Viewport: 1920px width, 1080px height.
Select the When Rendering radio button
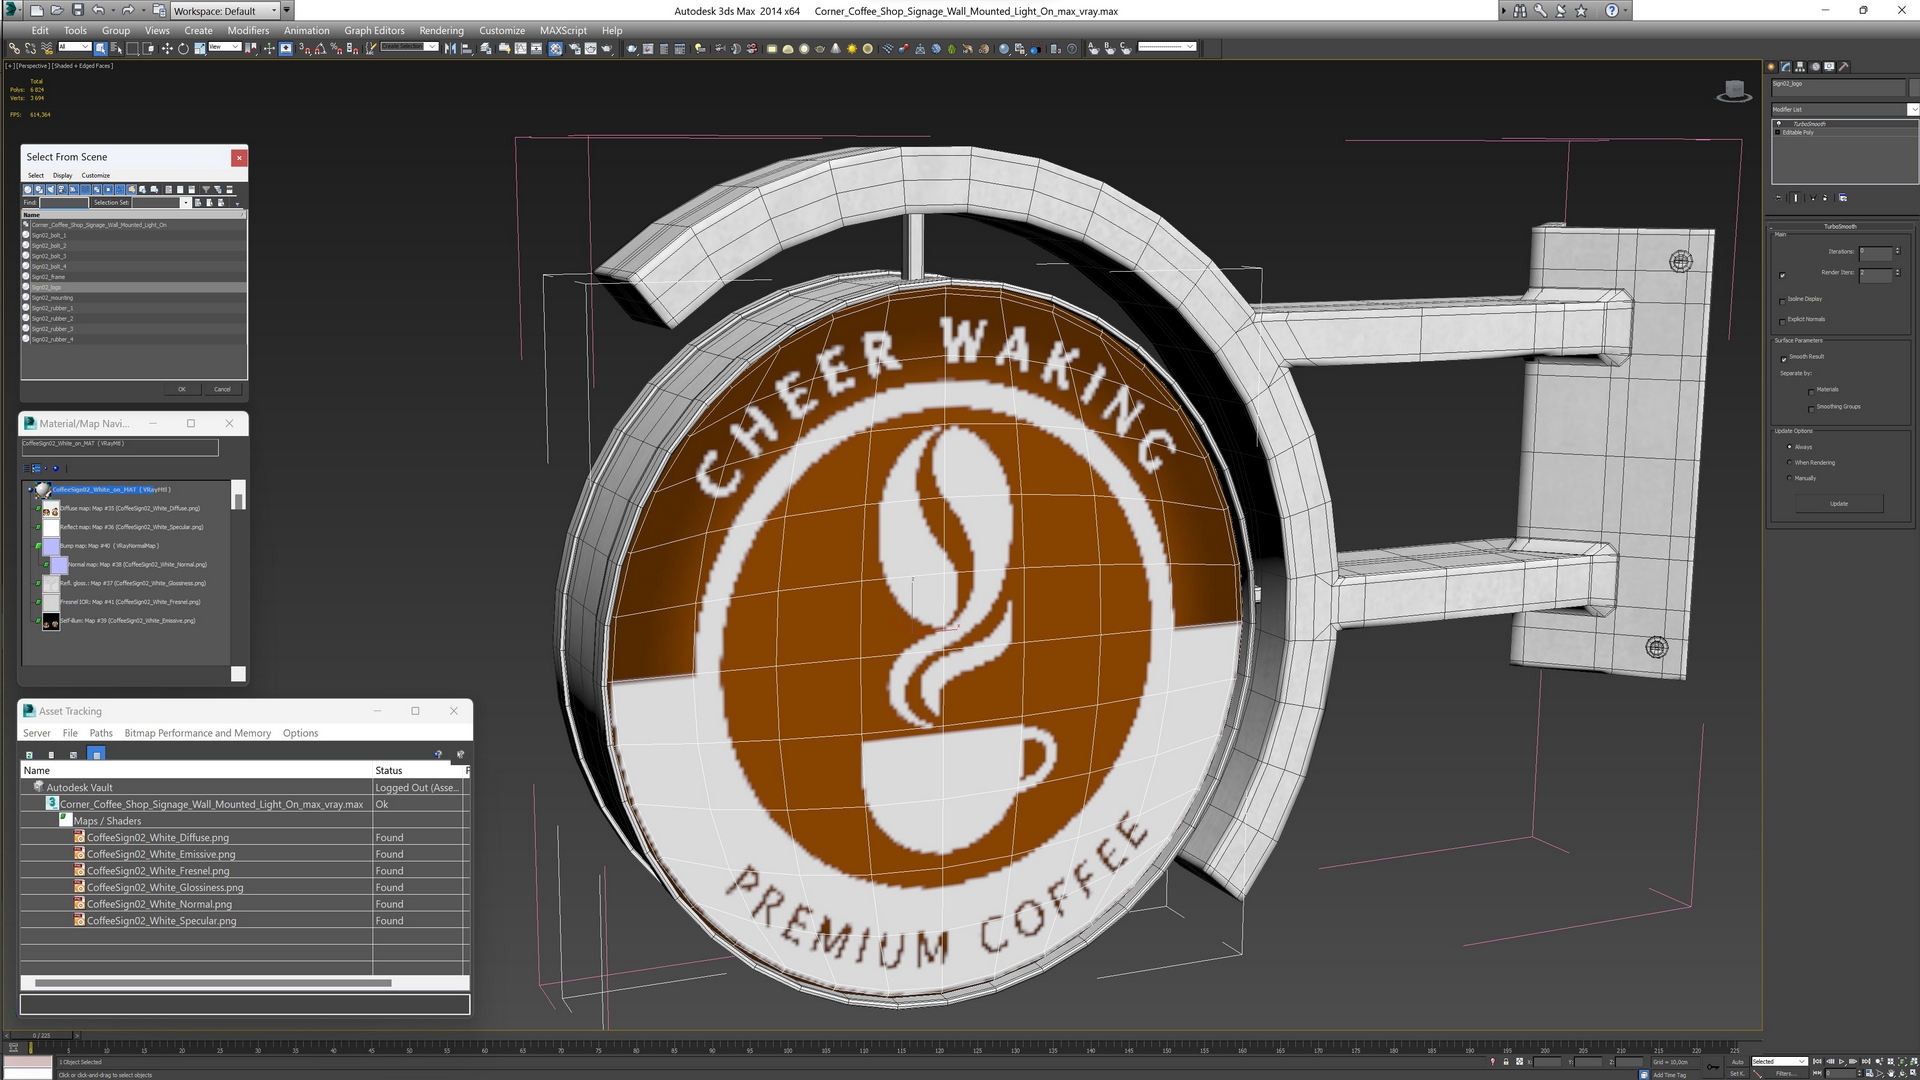tap(1789, 463)
